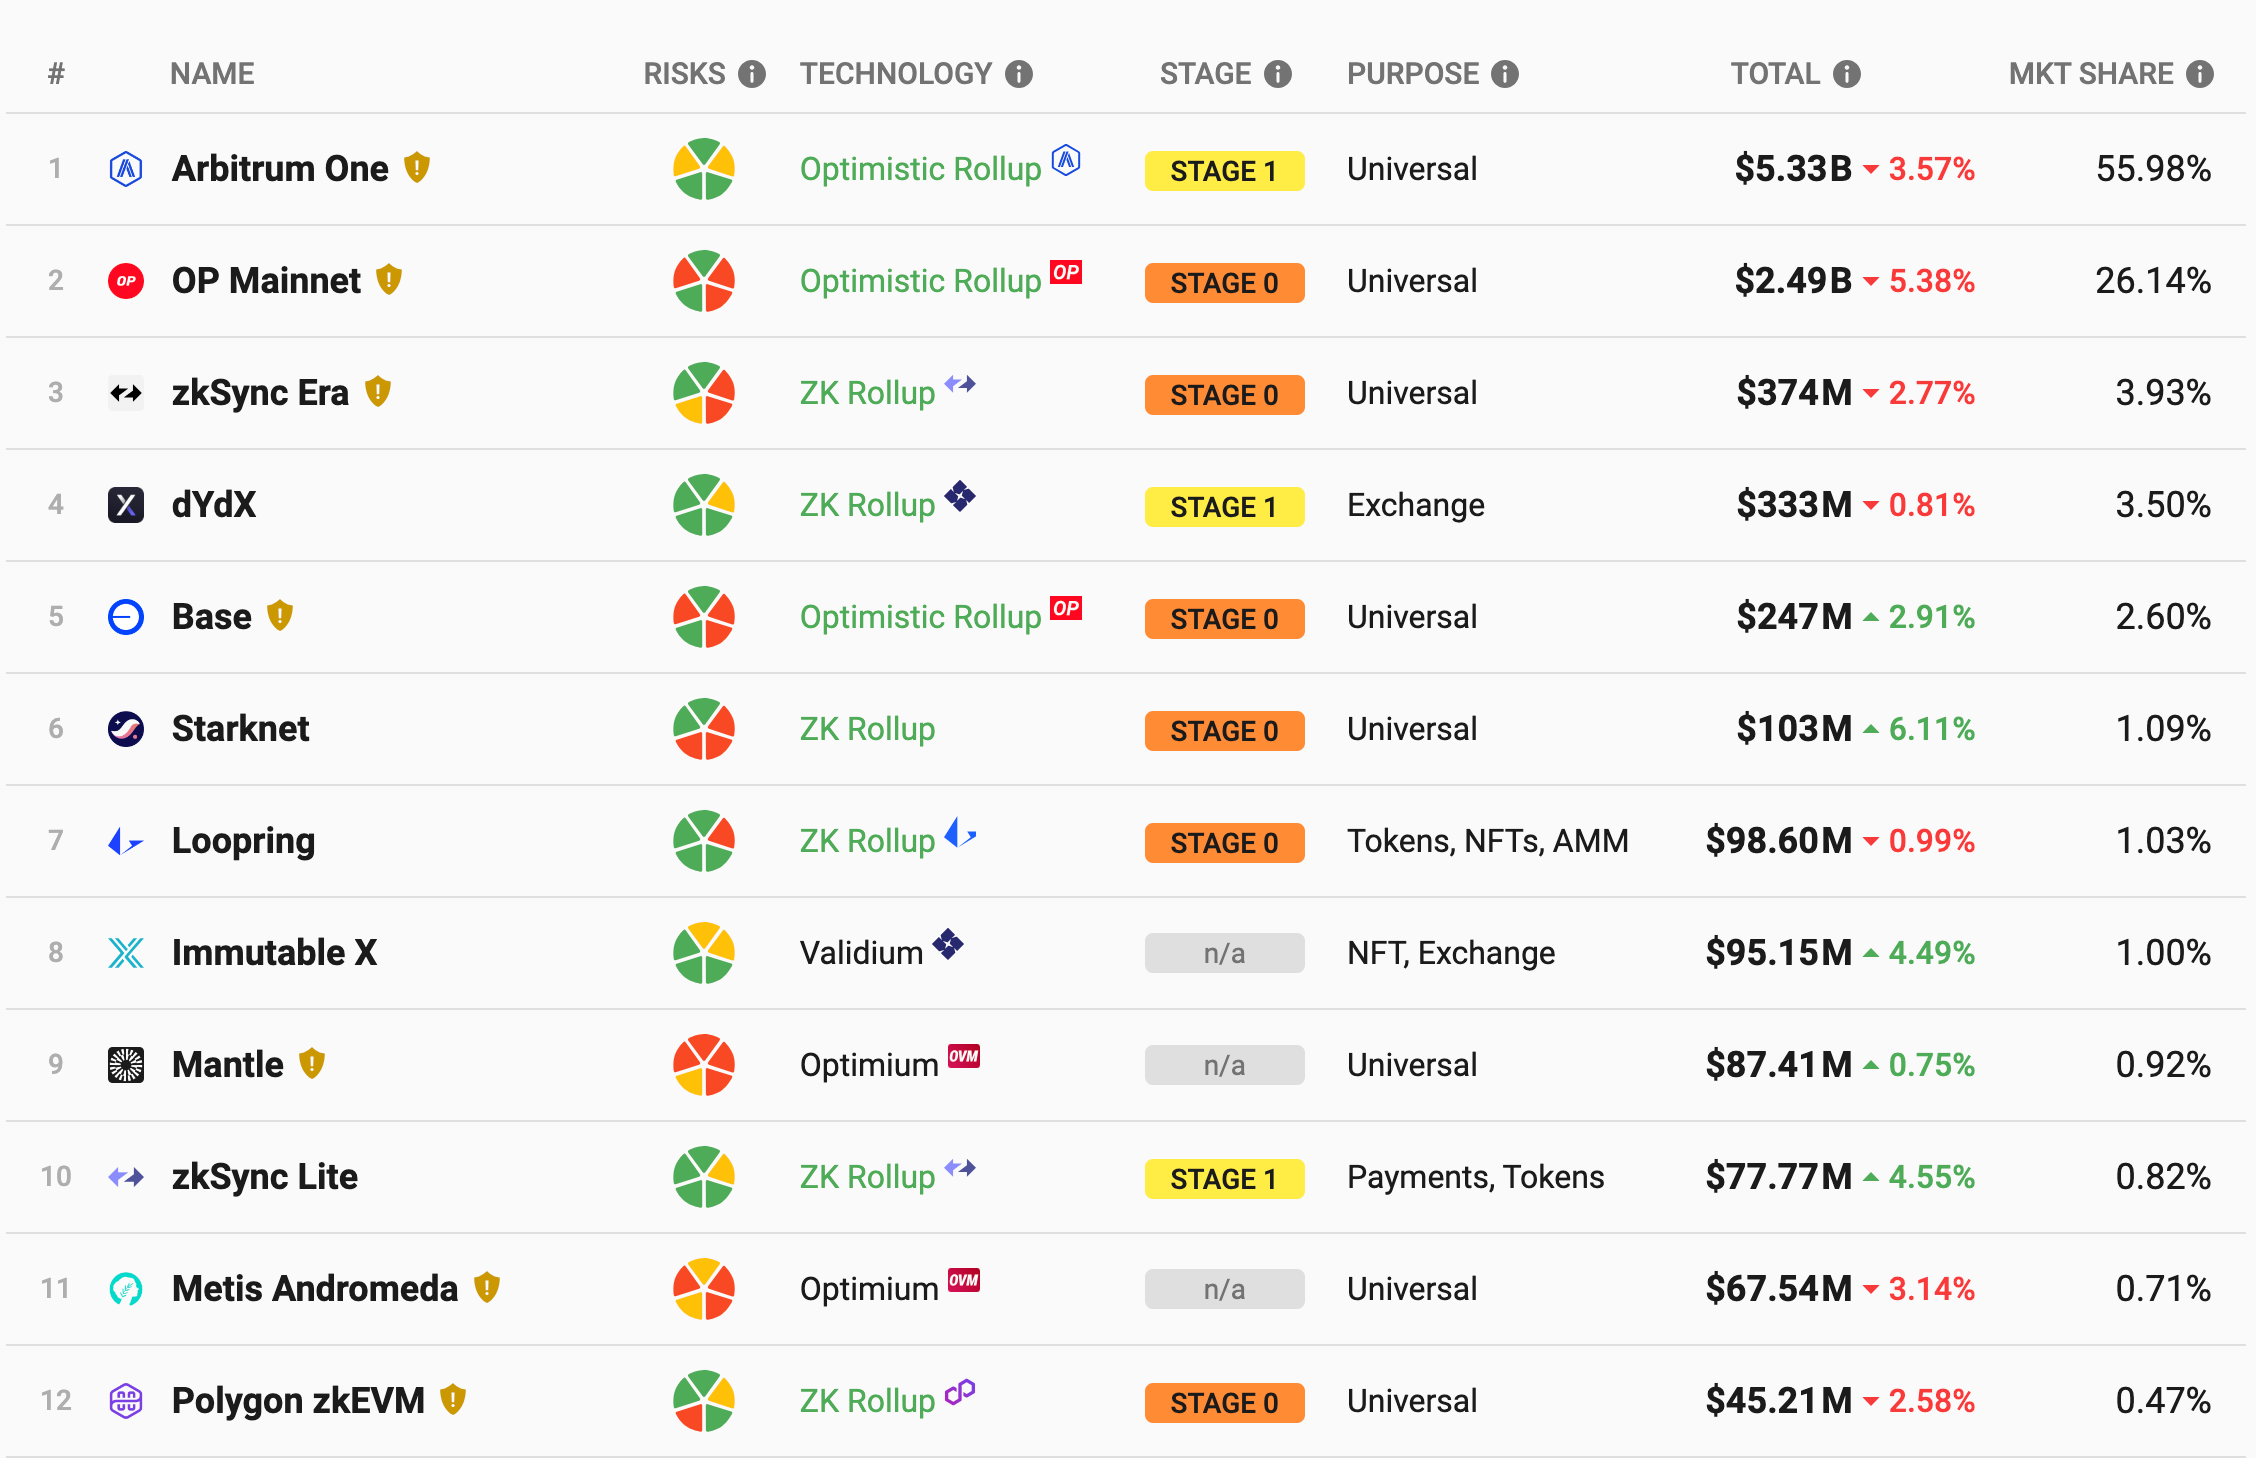
Task: Click the Arbitrum One logo icon
Action: click(x=126, y=169)
